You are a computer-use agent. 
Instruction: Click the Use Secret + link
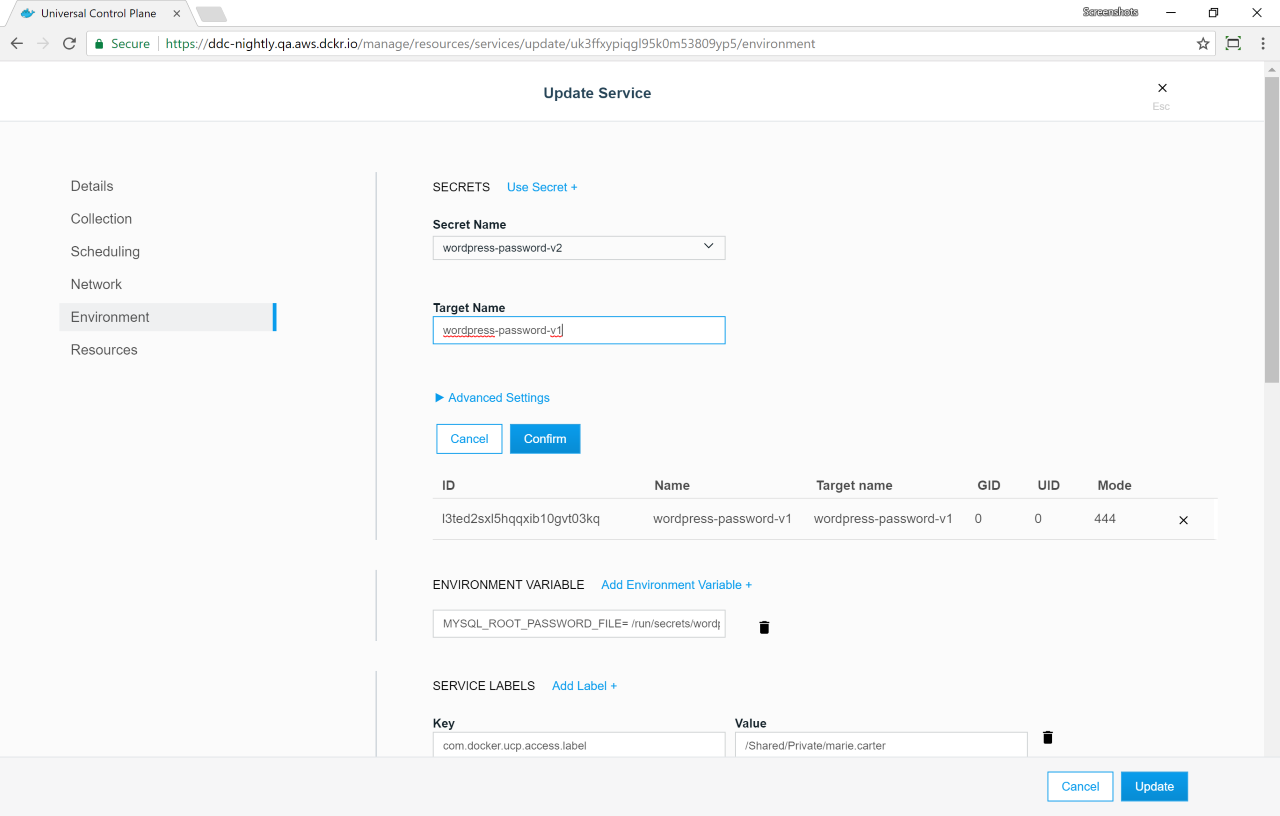coord(541,187)
